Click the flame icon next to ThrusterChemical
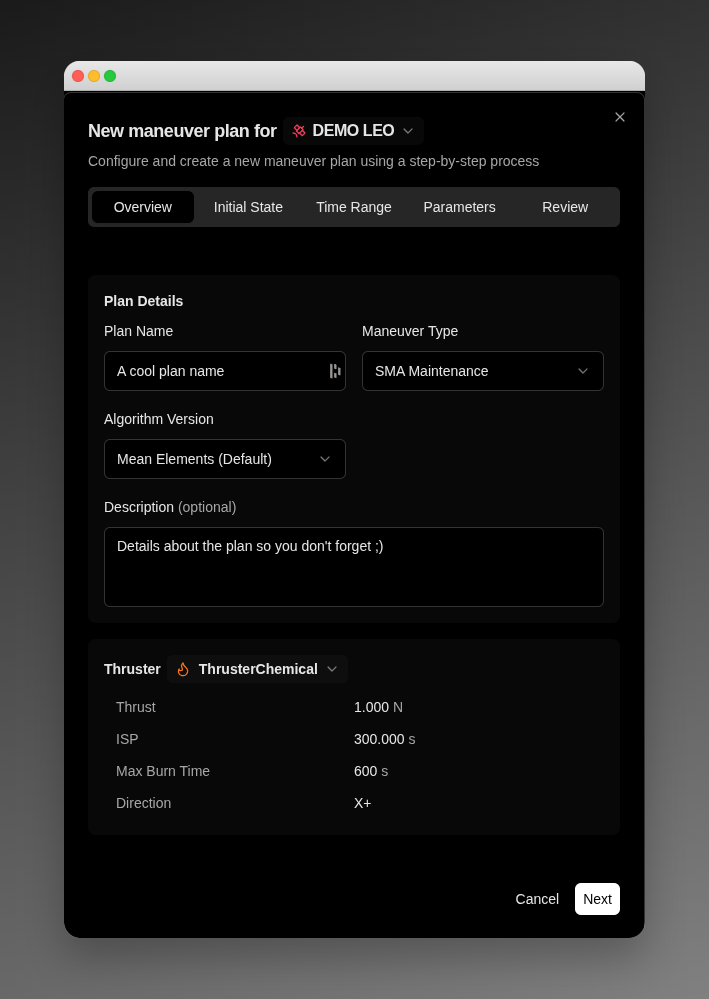The image size is (709, 999). 183,669
